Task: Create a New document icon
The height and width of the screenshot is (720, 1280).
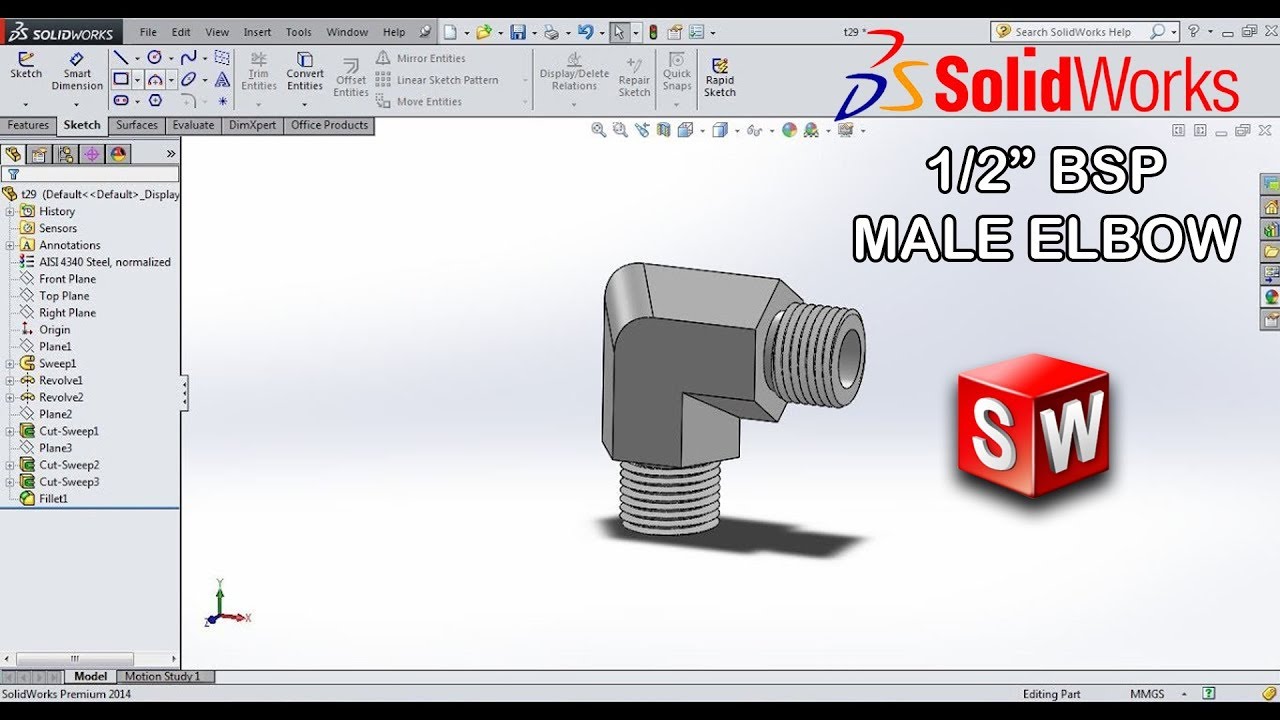Action: pyautogui.click(x=451, y=32)
